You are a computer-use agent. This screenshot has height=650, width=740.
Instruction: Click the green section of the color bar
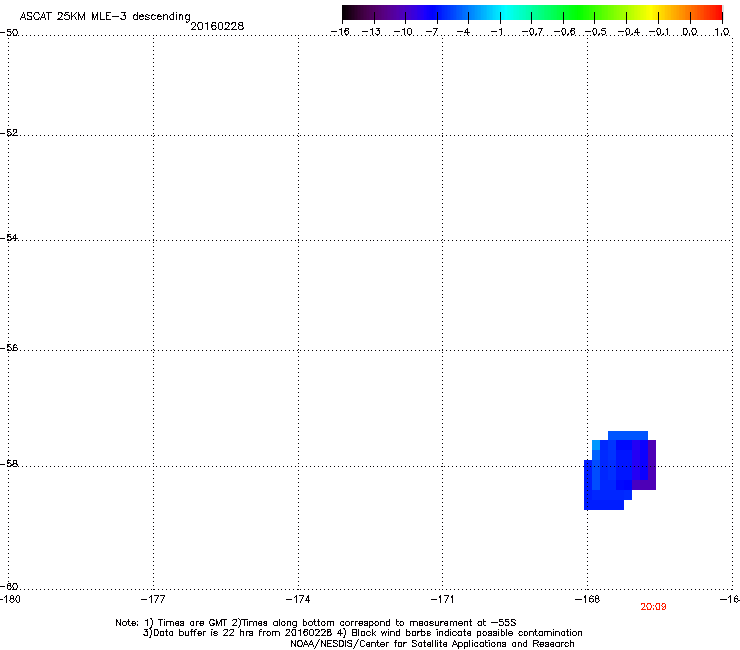tap(580, 13)
